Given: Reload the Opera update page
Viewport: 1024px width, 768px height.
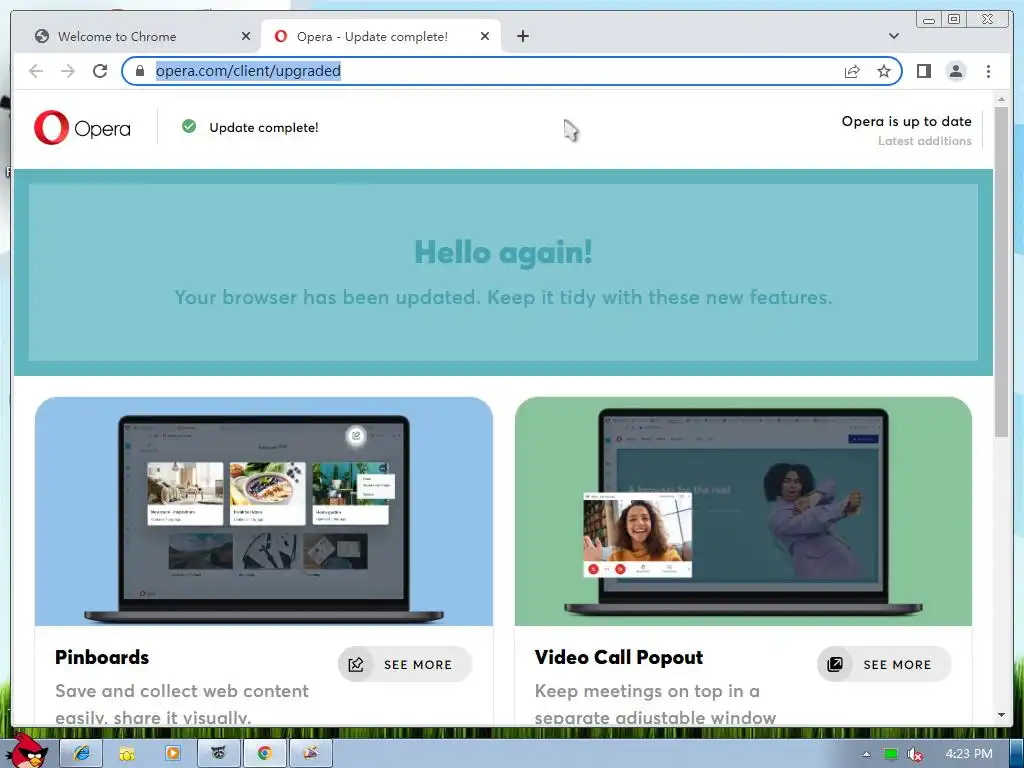Looking at the screenshot, I should tap(100, 71).
